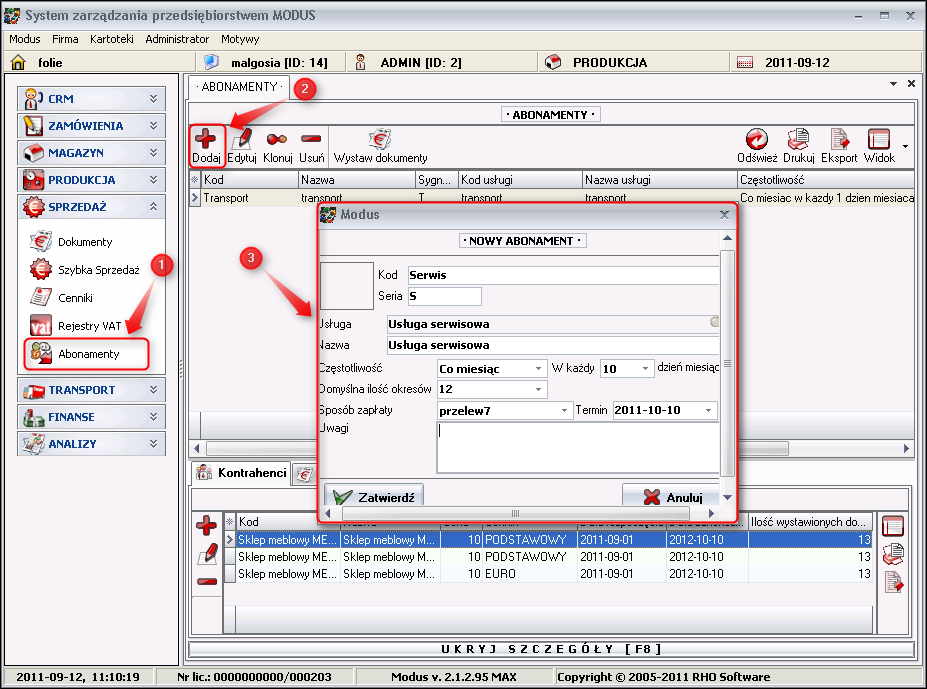Image resolution: width=927 pixels, height=689 pixels.
Task: Open the Częstotliwość dropdown
Action: point(539,368)
